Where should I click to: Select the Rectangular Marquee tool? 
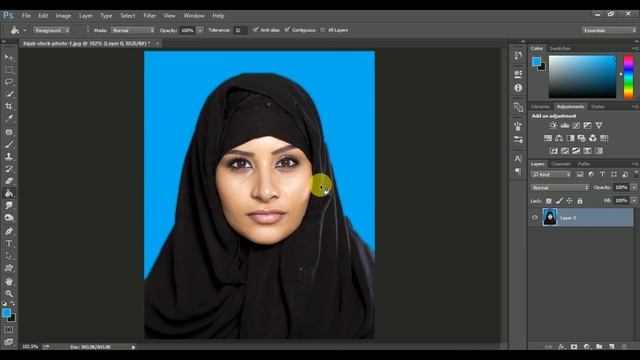pyautogui.click(x=9, y=70)
